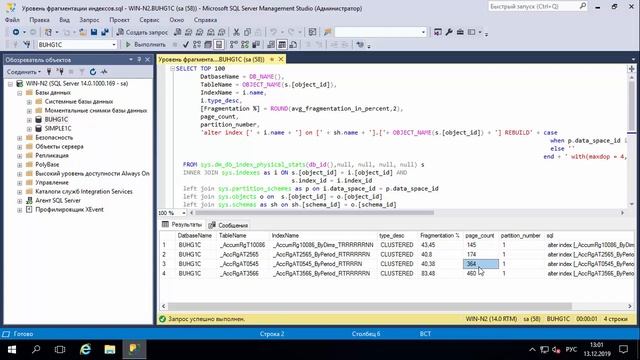The width and height of the screenshot is (640, 360).
Task: Refresh the Object Explorer tree
Action: point(93,72)
